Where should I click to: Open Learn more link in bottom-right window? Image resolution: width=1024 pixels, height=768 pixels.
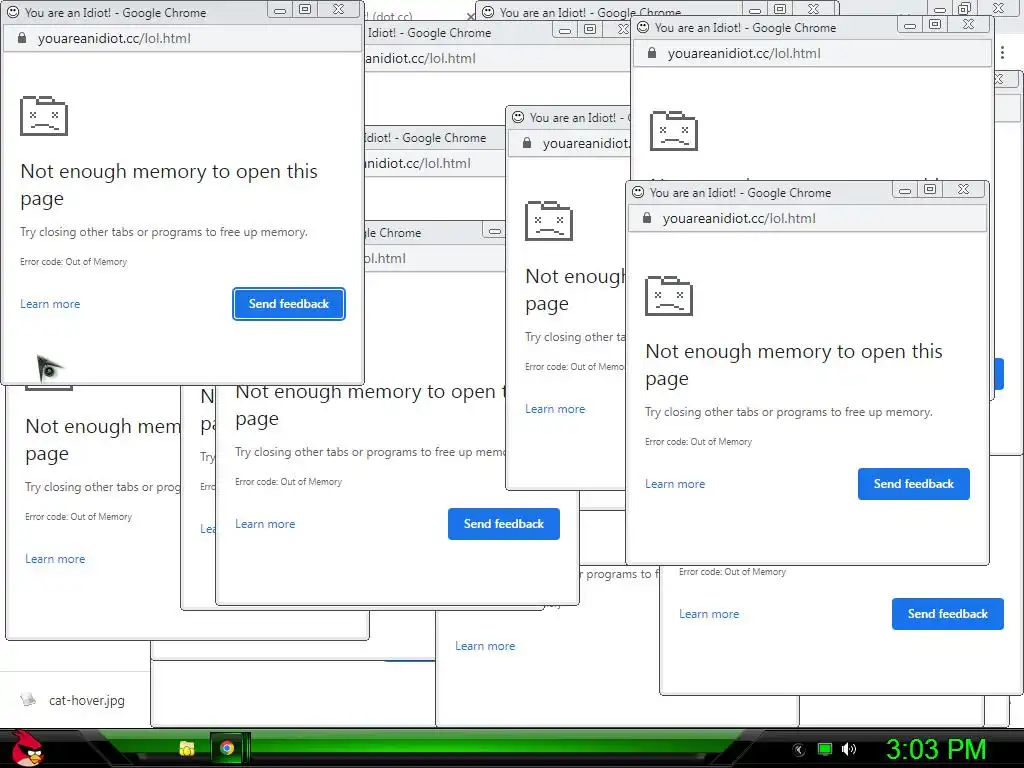pyautogui.click(x=709, y=614)
